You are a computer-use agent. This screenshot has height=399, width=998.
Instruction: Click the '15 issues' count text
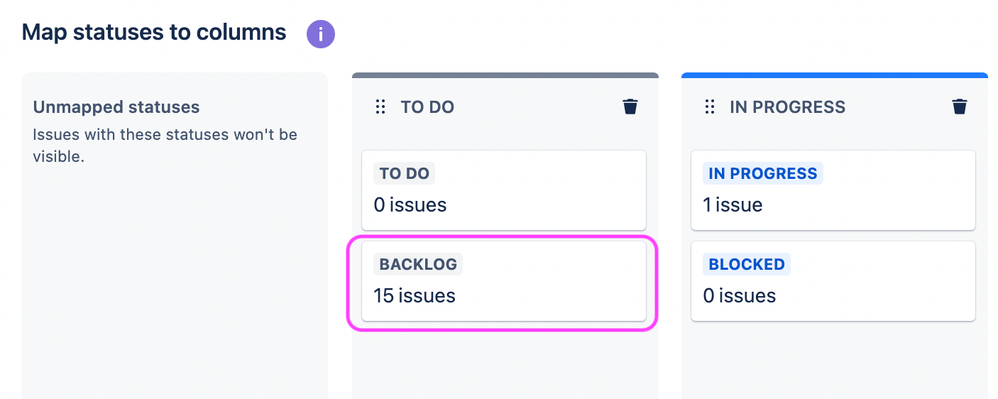(x=414, y=296)
